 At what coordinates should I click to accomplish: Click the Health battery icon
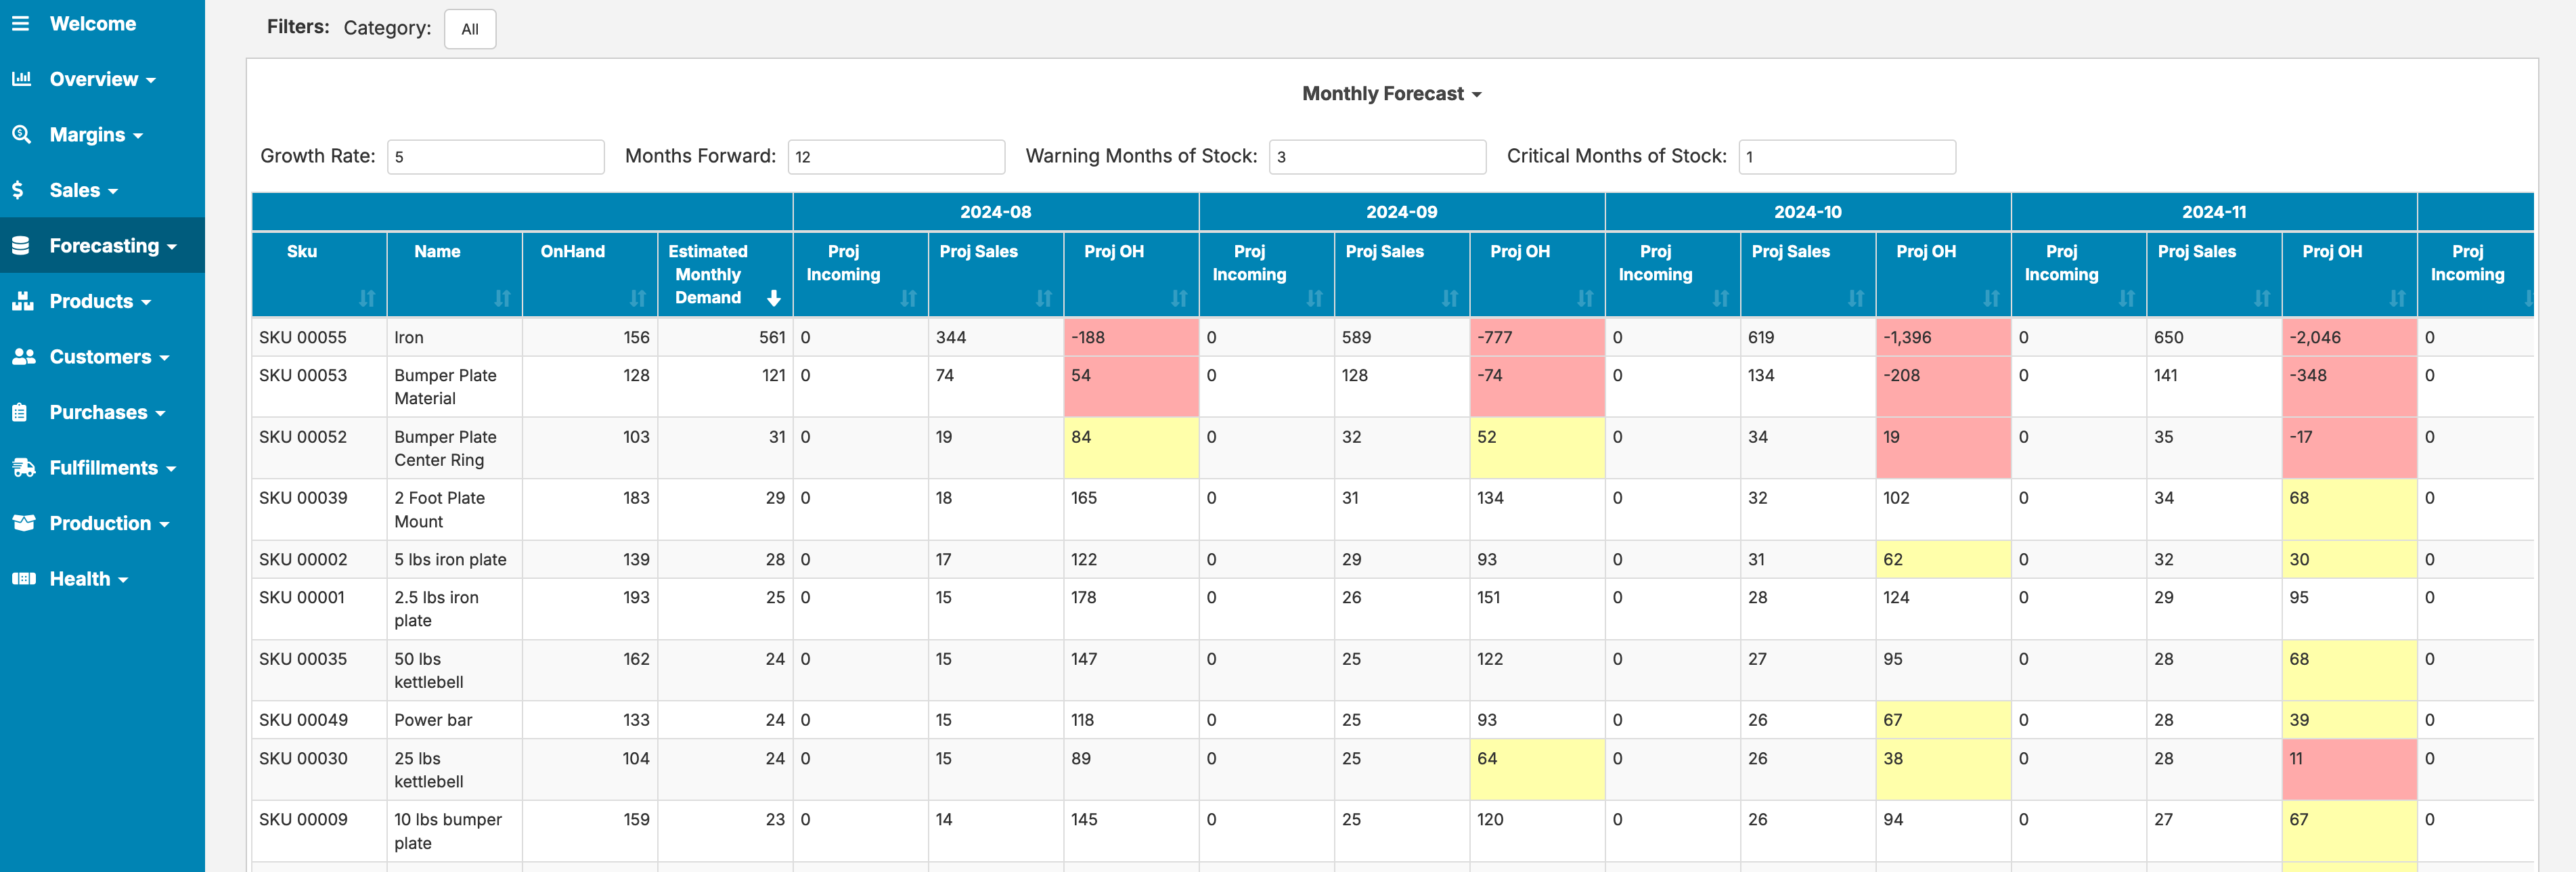point(23,578)
